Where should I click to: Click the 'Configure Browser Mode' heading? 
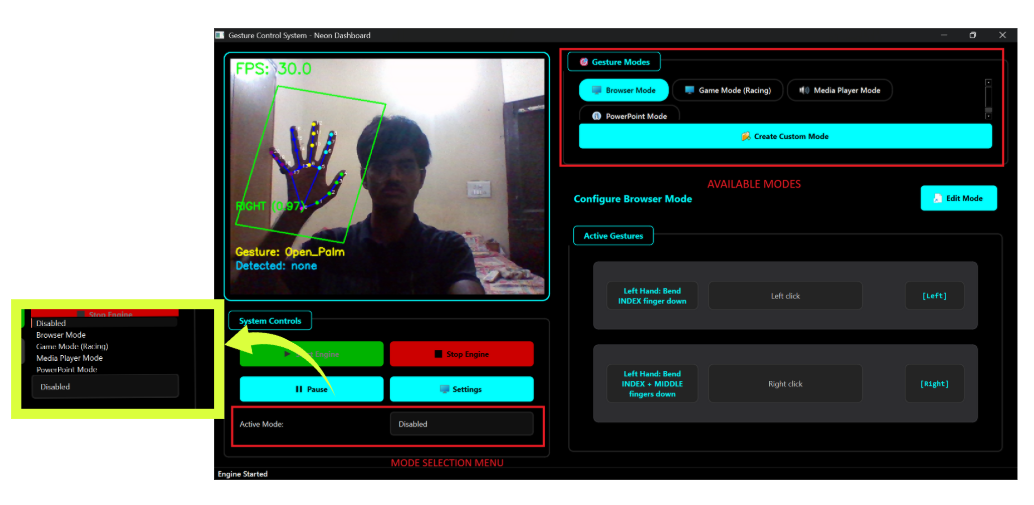[x=633, y=198]
